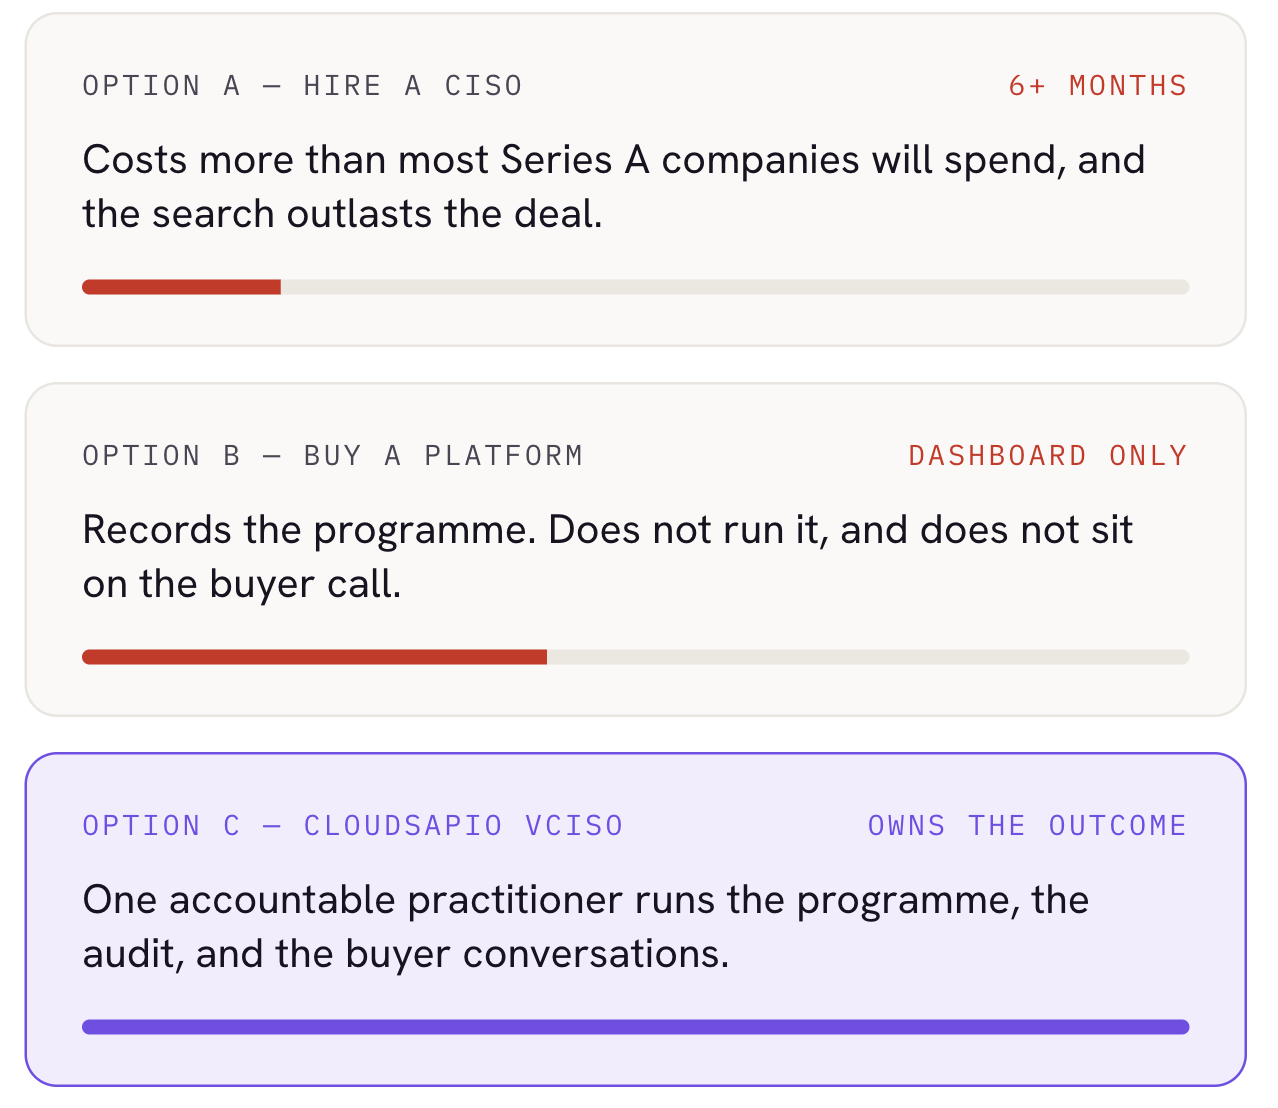Image resolution: width=1278 pixels, height=1108 pixels.
Task: Click the accountable practitioner description text
Action: [x=586, y=927]
